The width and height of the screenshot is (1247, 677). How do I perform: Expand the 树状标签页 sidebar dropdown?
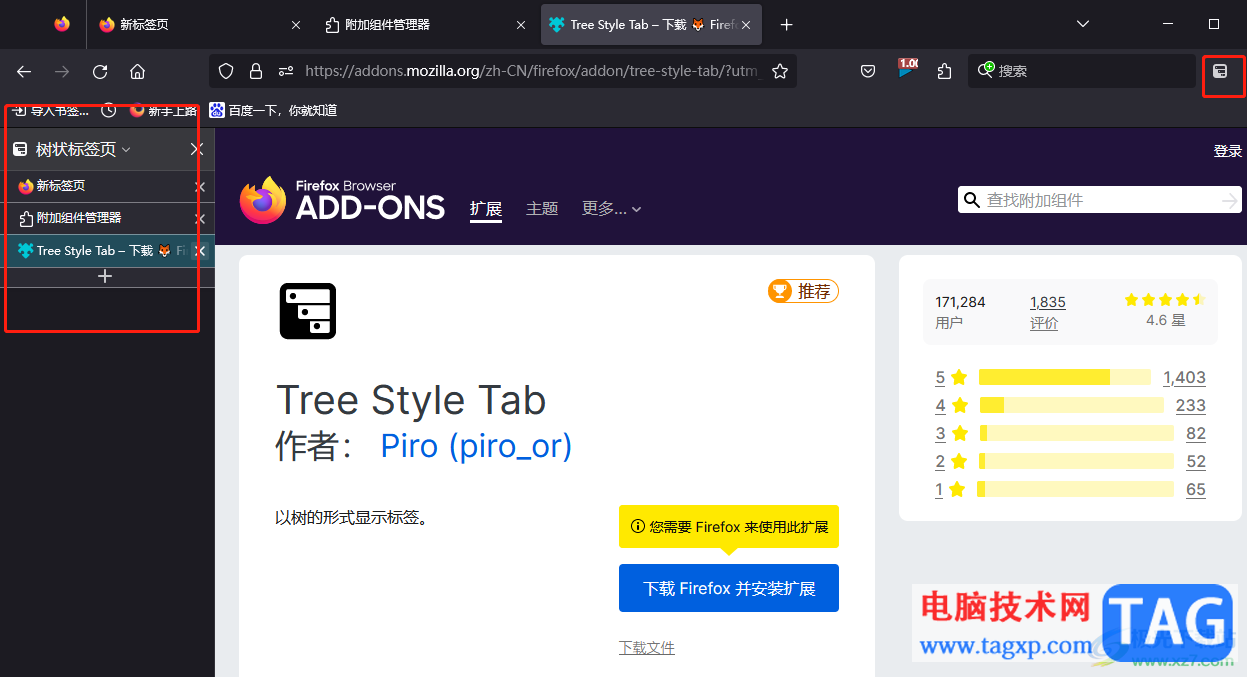(x=126, y=150)
